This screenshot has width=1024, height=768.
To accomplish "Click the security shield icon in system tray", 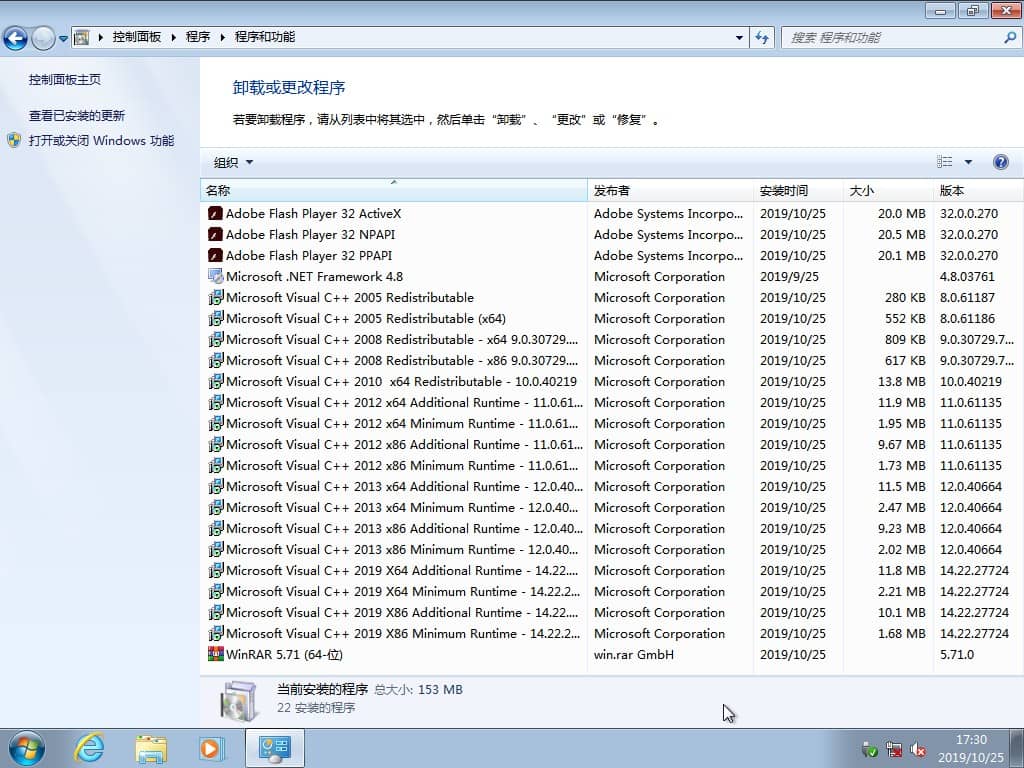I will pos(869,748).
